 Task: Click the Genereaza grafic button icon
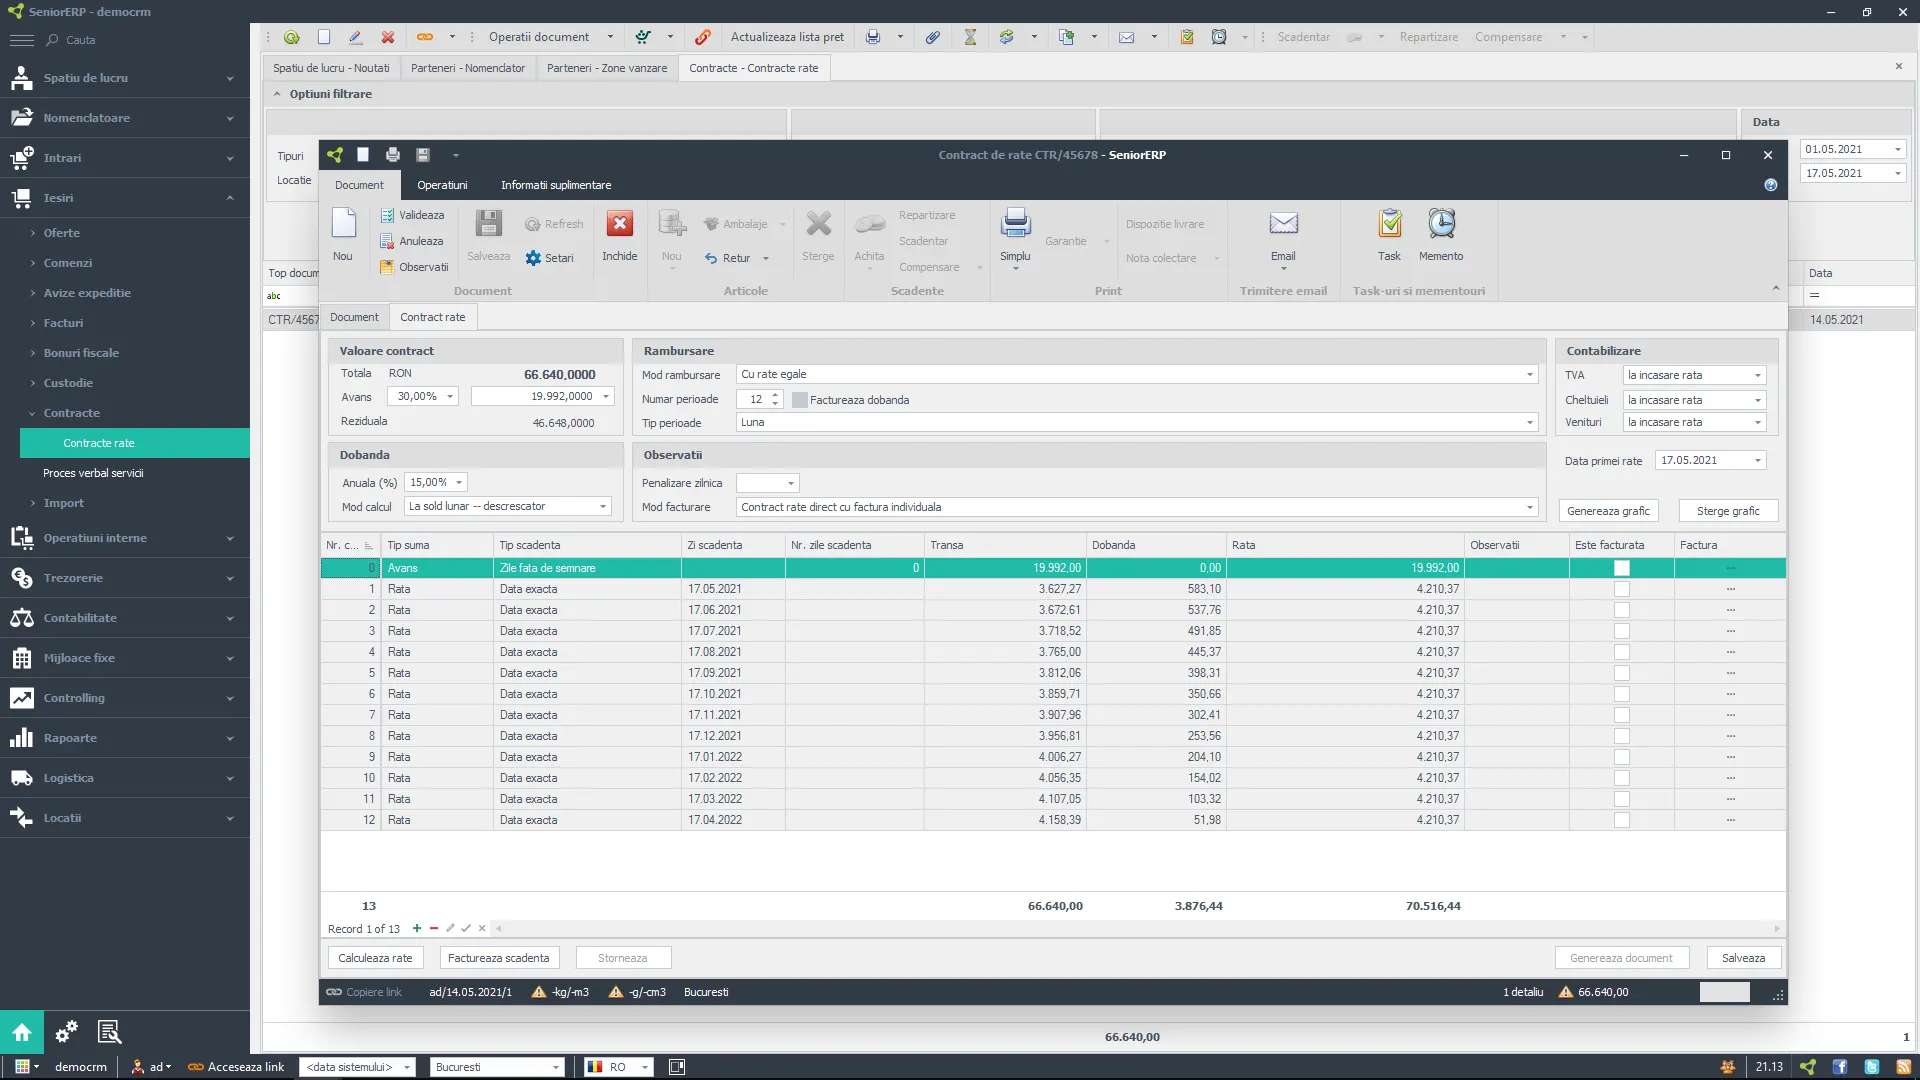pos(1609,510)
